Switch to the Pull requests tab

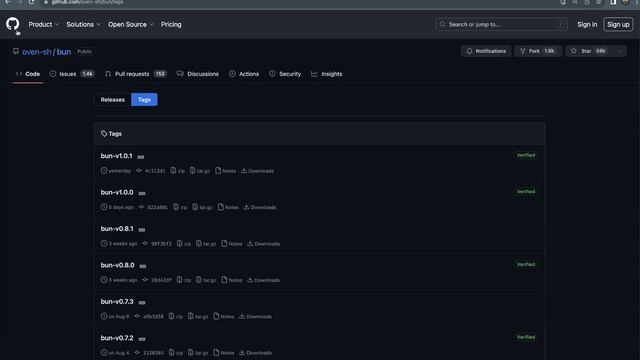pyautogui.click(x=136, y=74)
